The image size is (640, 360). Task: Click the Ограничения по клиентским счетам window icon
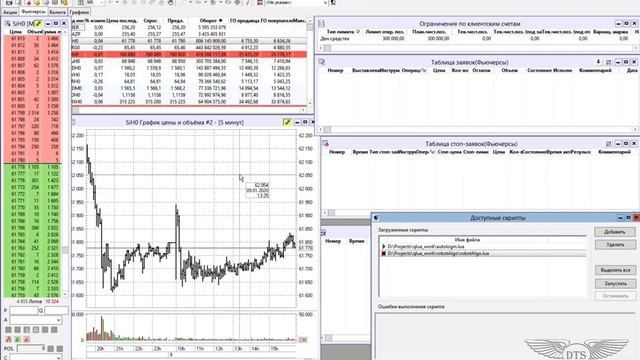click(321, 24)
